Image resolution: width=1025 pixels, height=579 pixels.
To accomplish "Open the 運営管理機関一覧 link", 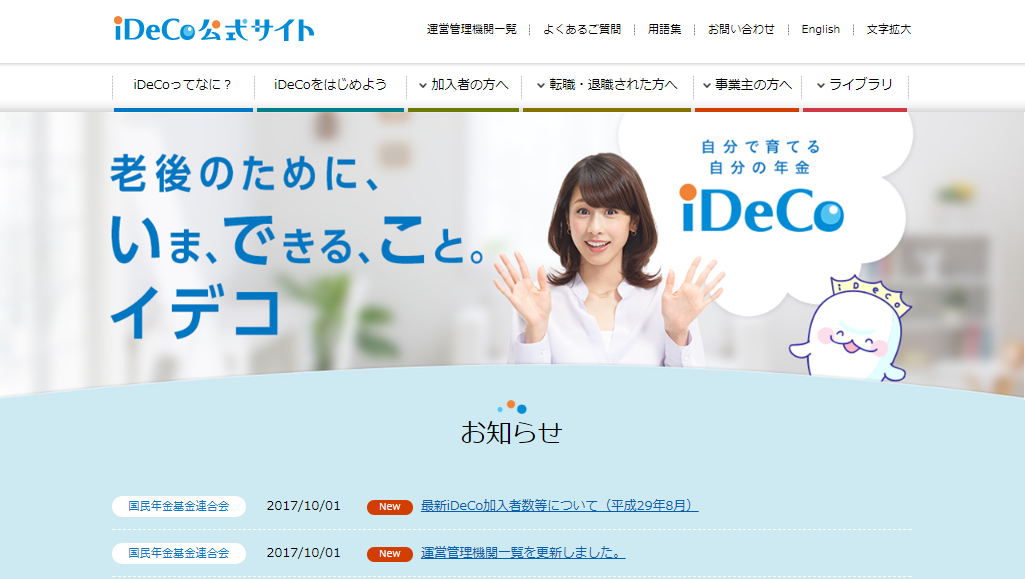I will tap(471, 29).
